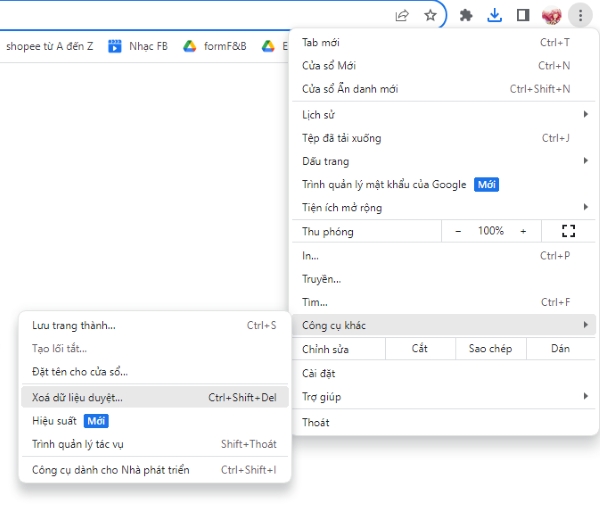This screenshot has width=600, height=513.
Task: Open the Extensions puzzle piece icon
Action: [466, 15]
